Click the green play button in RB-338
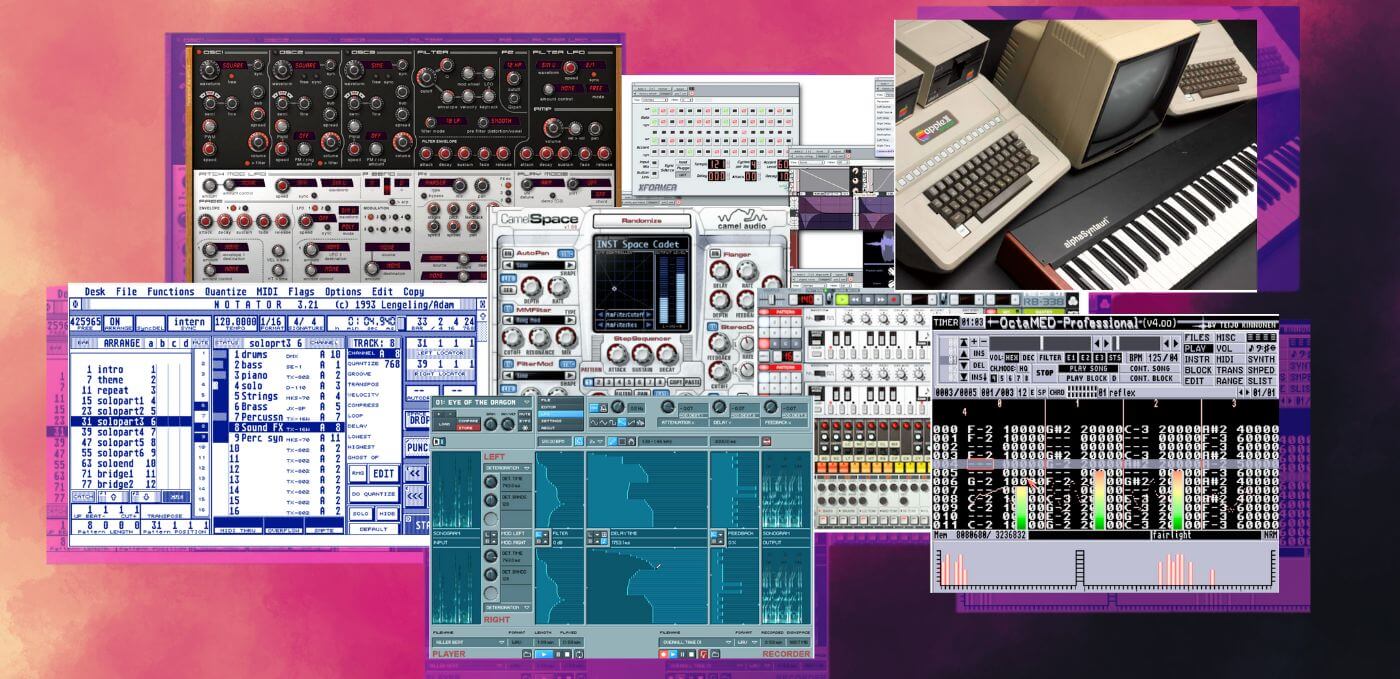This screenshot has width=1400, height=679. (842, 299)
